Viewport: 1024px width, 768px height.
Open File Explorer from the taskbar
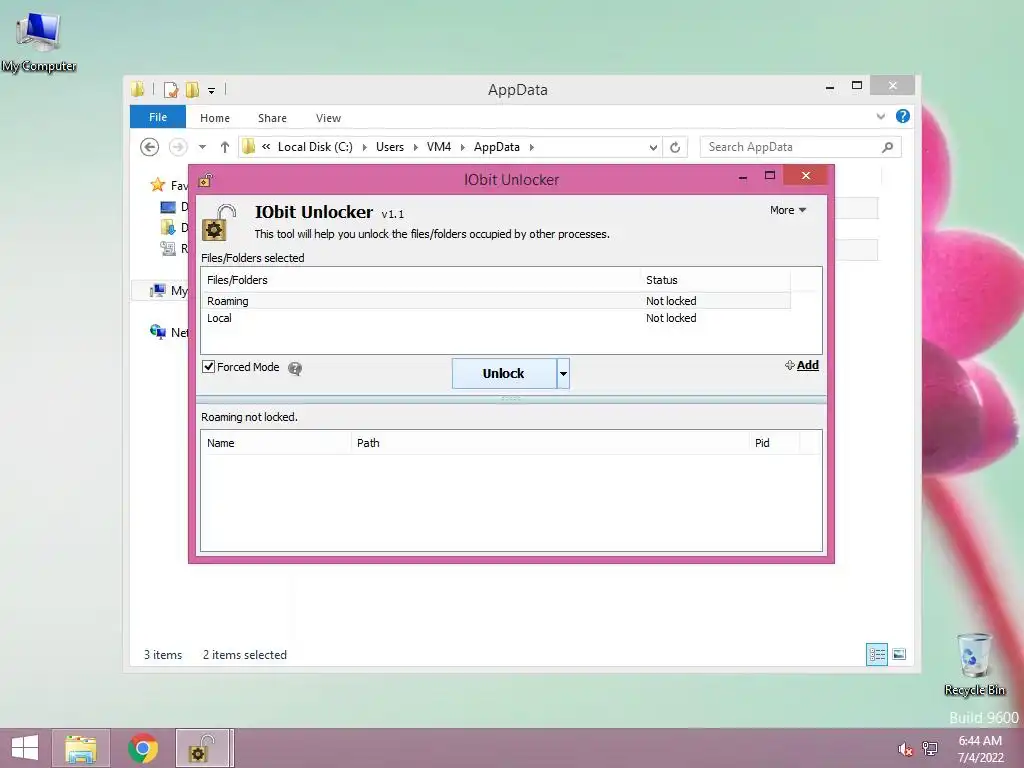(x=81, y=748)
